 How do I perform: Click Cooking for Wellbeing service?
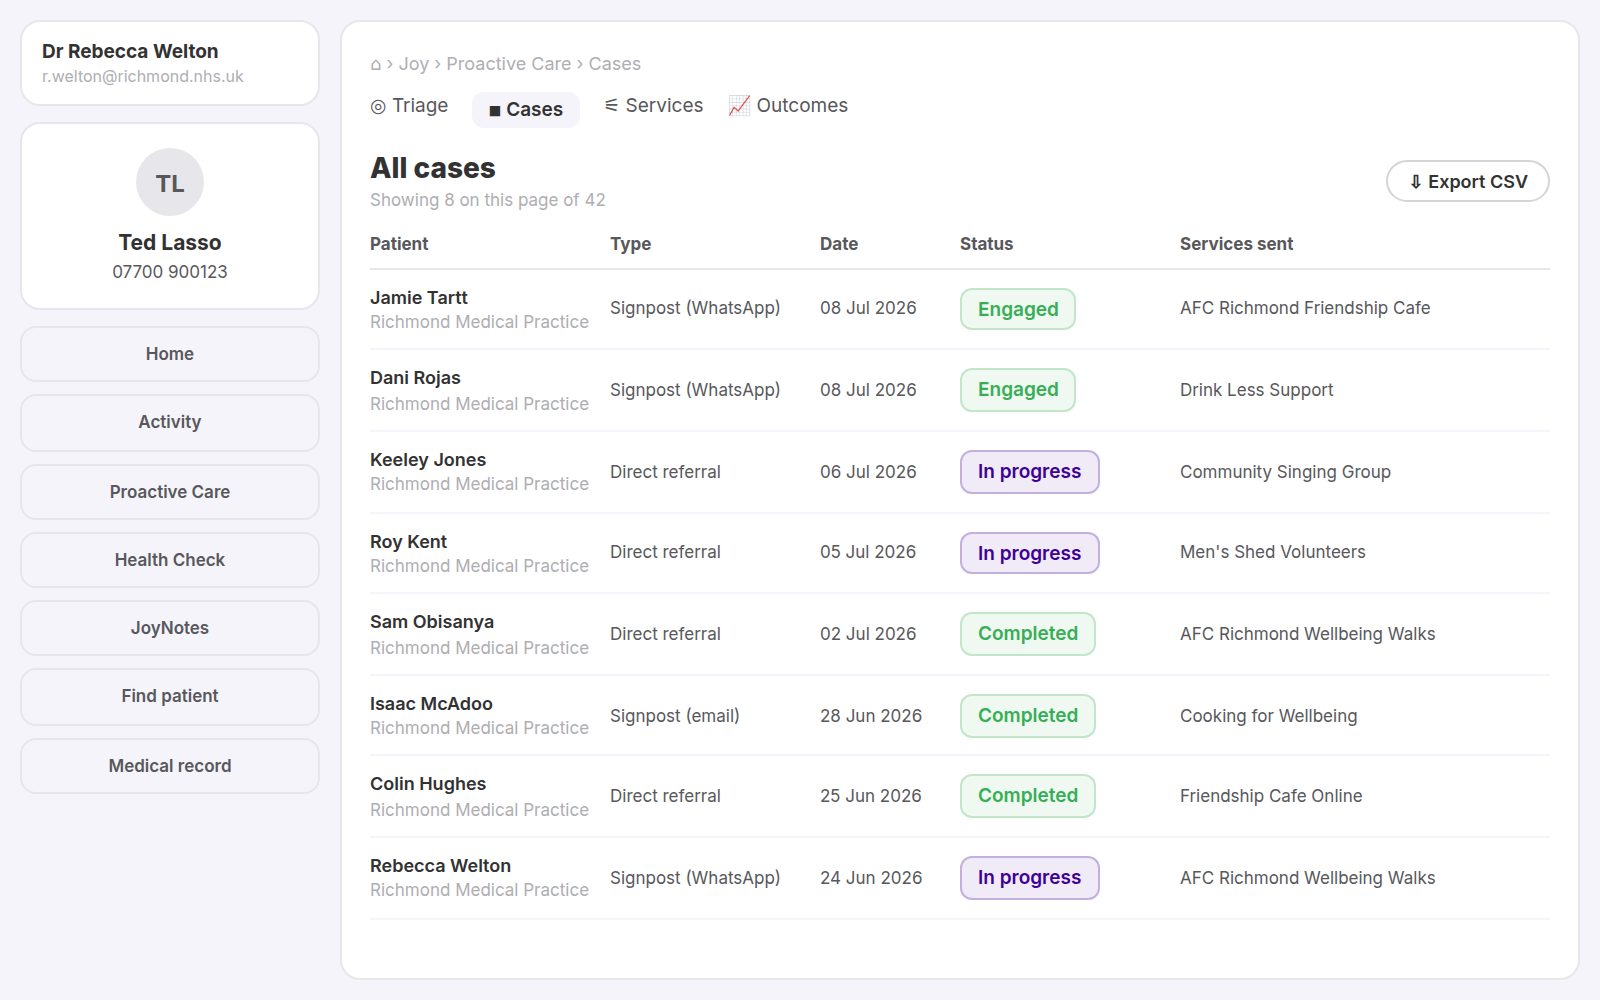pos(1269,716)
